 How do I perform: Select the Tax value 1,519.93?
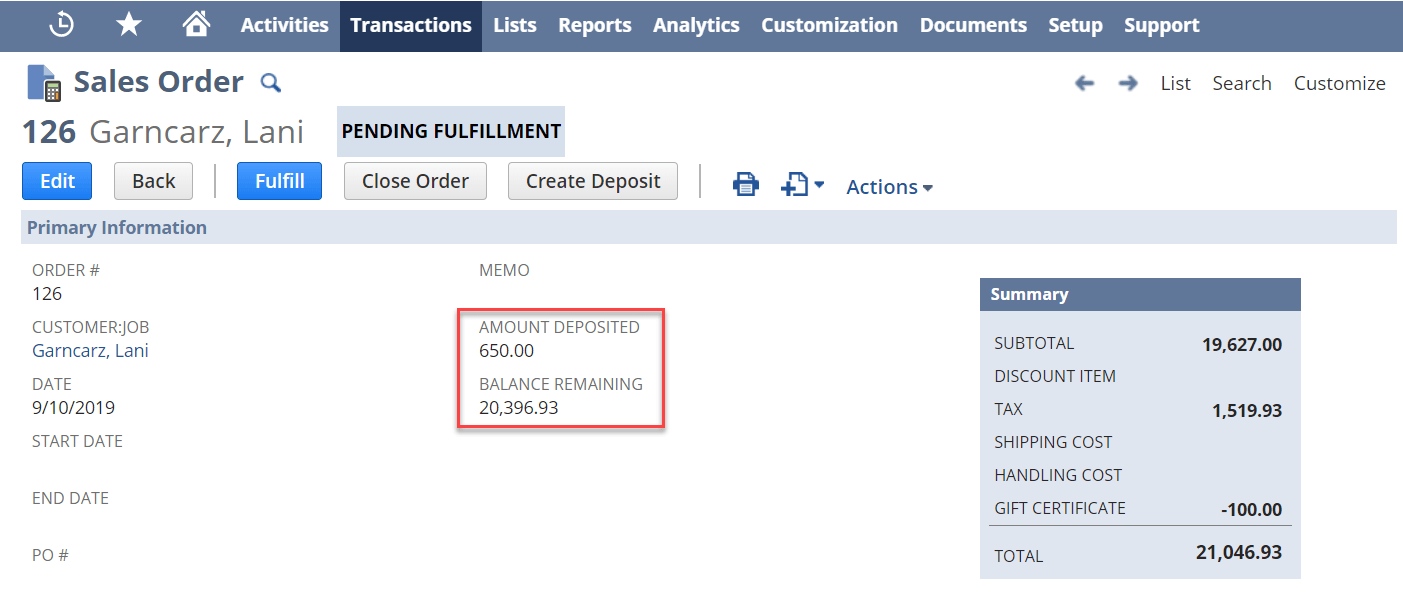[x=1248, y=411]
